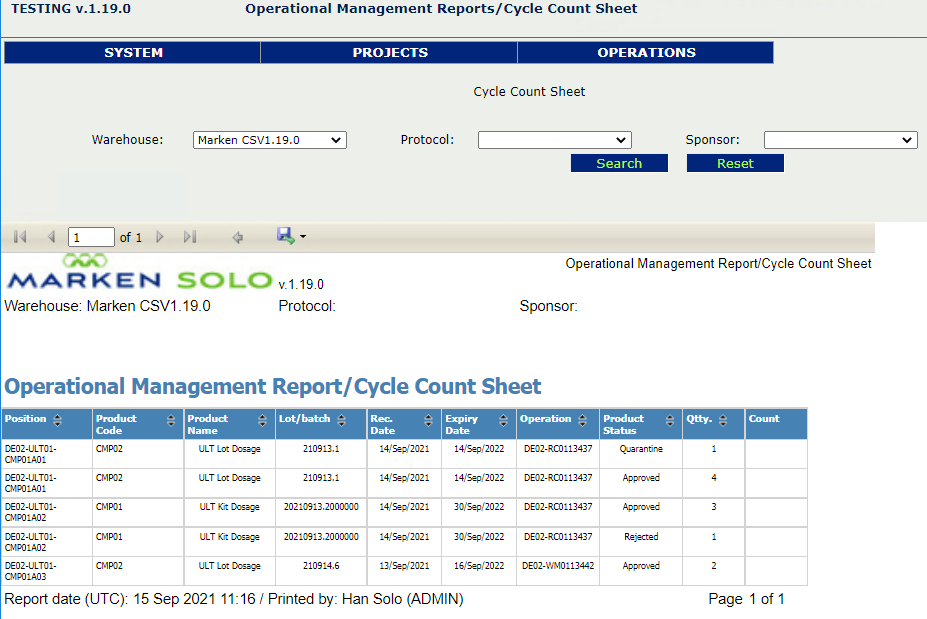Click the Marken Solo logo

(x=140, y=273)
